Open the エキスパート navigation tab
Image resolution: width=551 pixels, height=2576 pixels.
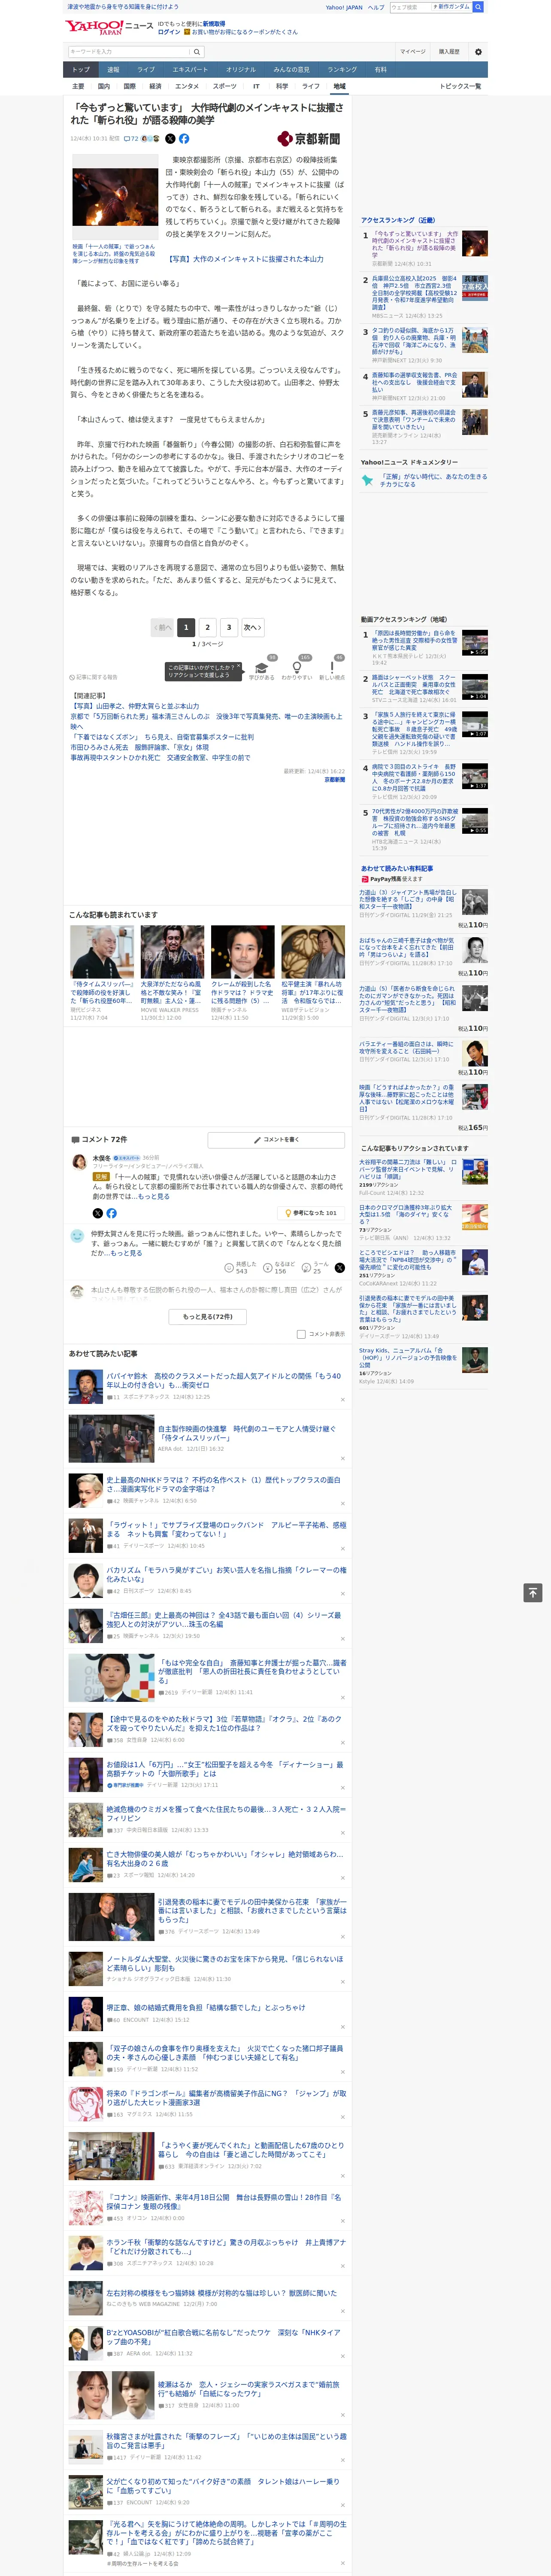click(190, 70)
